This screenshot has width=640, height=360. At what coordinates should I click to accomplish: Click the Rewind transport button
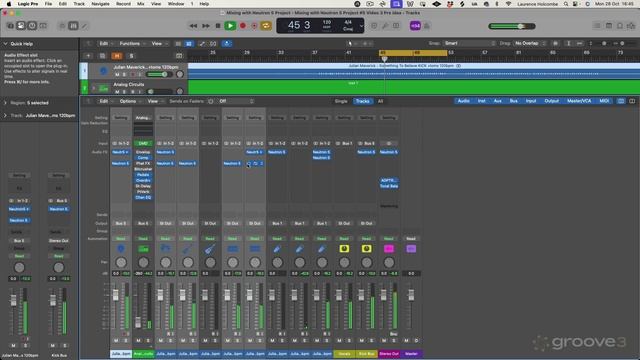[193, 26]
